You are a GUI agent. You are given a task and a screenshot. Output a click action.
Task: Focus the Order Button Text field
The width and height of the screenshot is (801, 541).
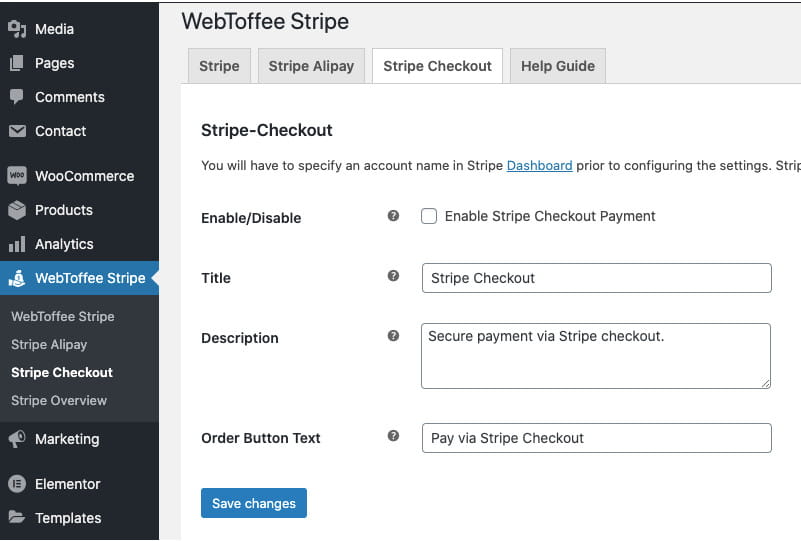tap(597, 438)
